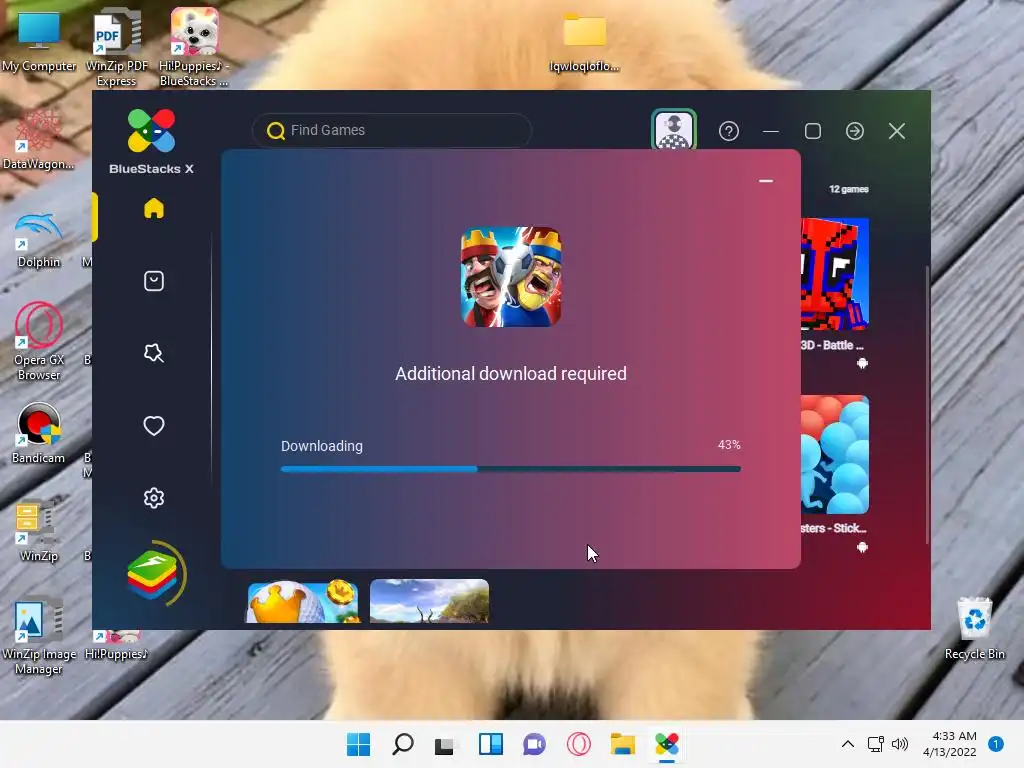Open the favorites heart icon
This screenshot has width=1024, height=768.
point(153,426)
